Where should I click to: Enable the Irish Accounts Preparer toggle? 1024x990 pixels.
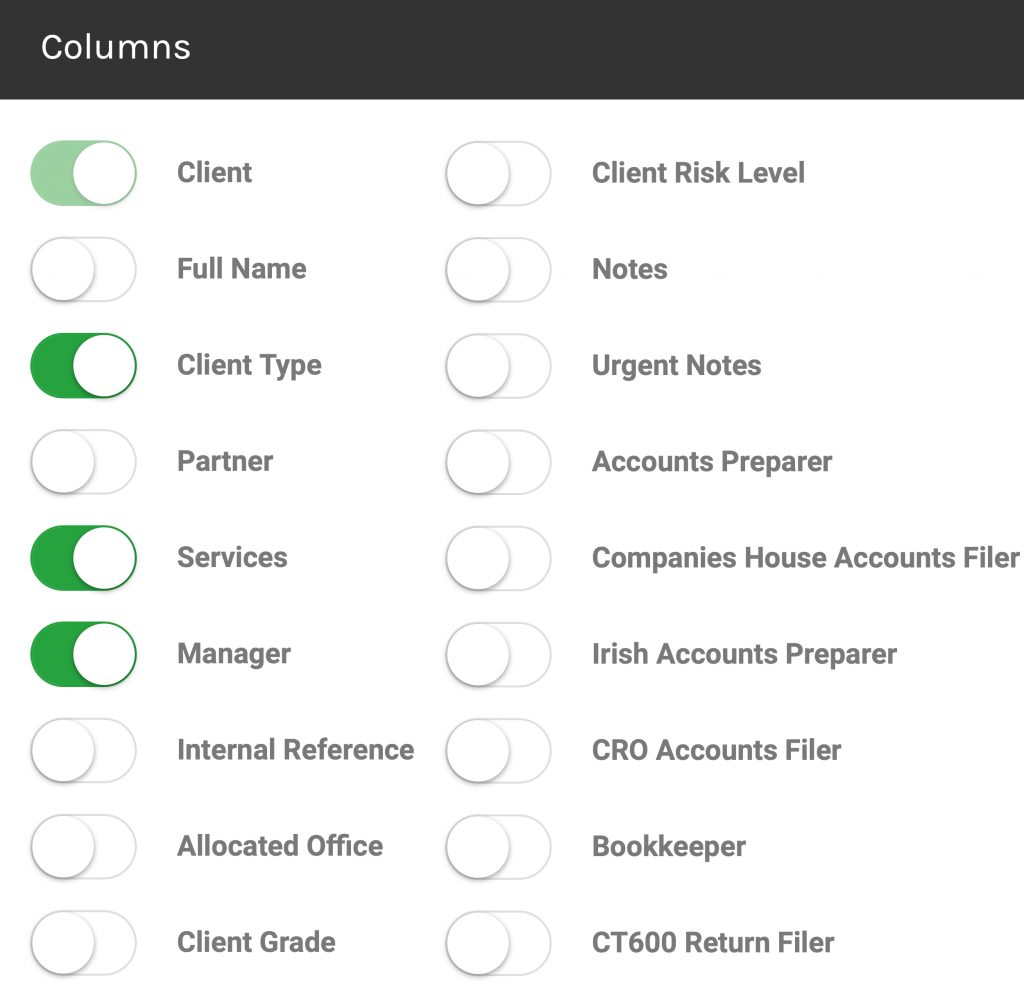tap(498, 654)
